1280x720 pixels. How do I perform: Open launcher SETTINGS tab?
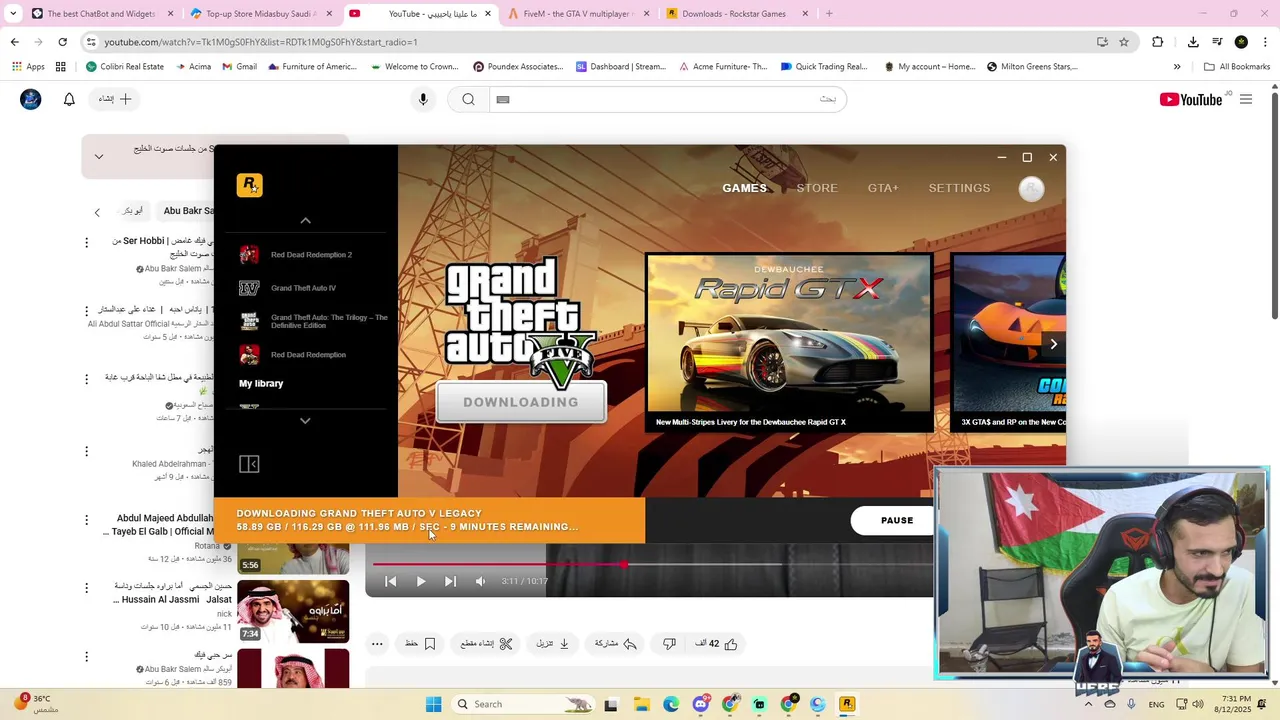[959, 188]
